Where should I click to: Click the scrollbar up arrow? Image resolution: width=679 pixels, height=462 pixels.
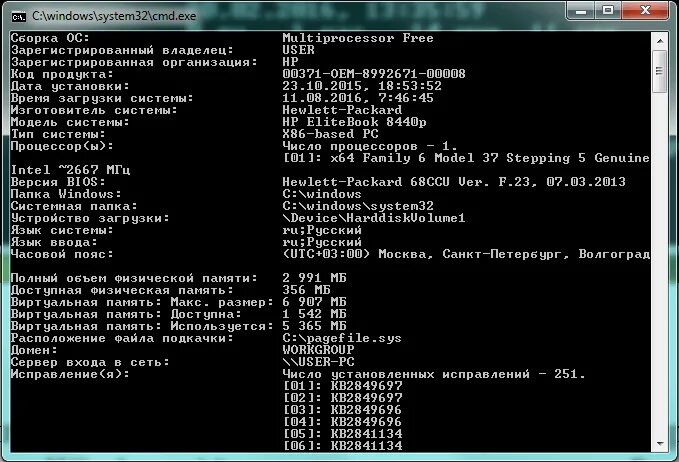coord(660,41)
